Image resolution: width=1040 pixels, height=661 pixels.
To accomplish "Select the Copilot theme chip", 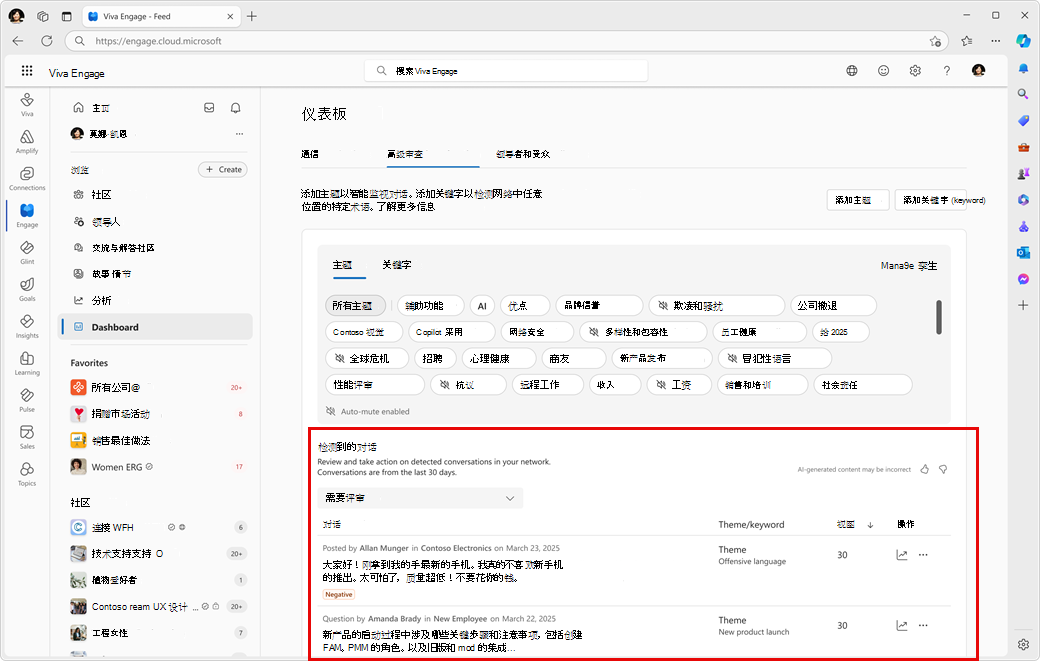I will tap(451, 332).
